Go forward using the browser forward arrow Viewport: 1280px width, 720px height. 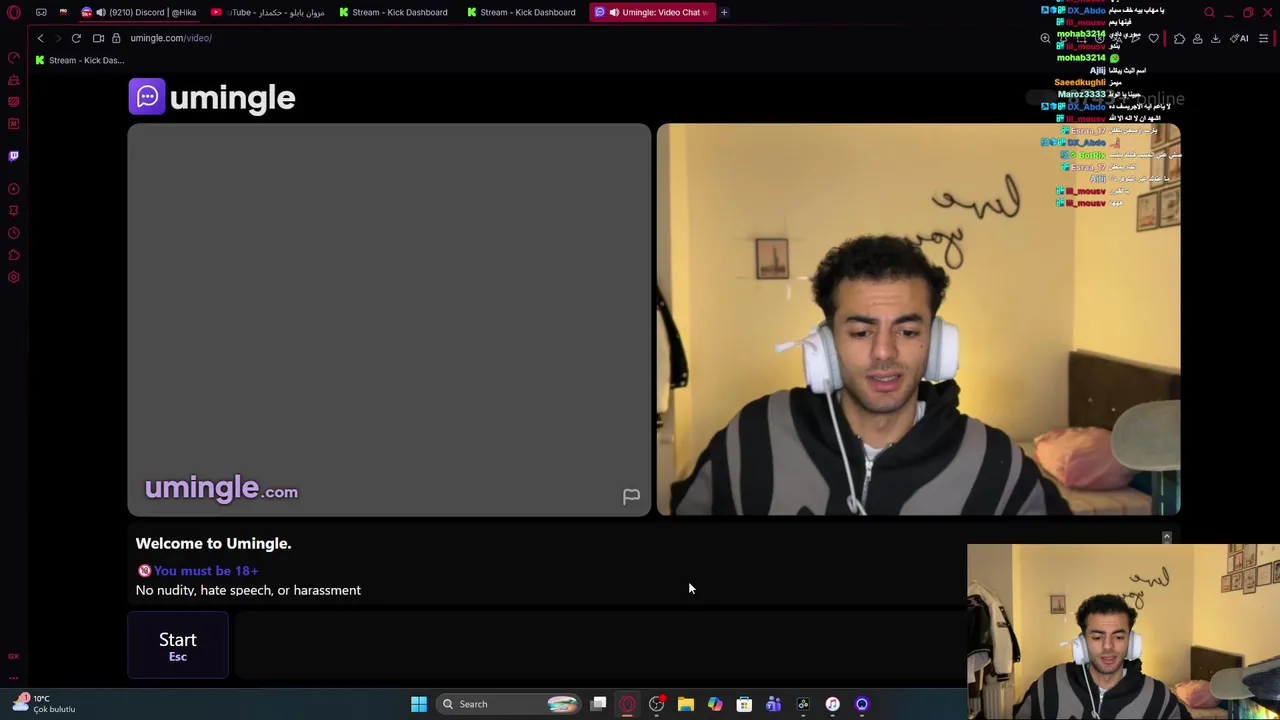pyautogui.click(x=58, y=38)
